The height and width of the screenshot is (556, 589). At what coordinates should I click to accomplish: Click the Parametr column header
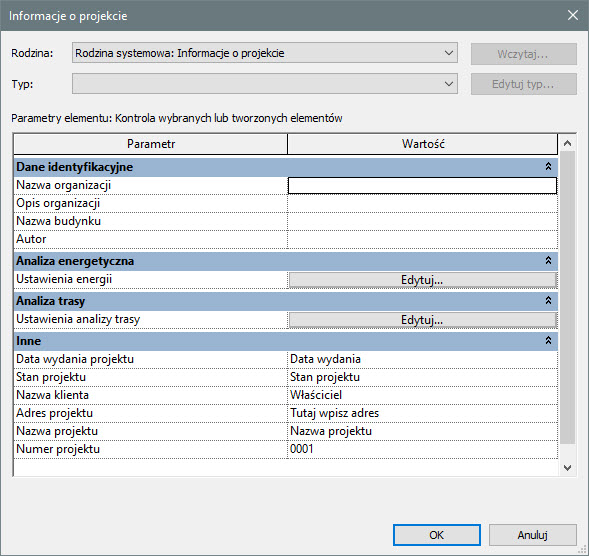click(x=151, y=144)
